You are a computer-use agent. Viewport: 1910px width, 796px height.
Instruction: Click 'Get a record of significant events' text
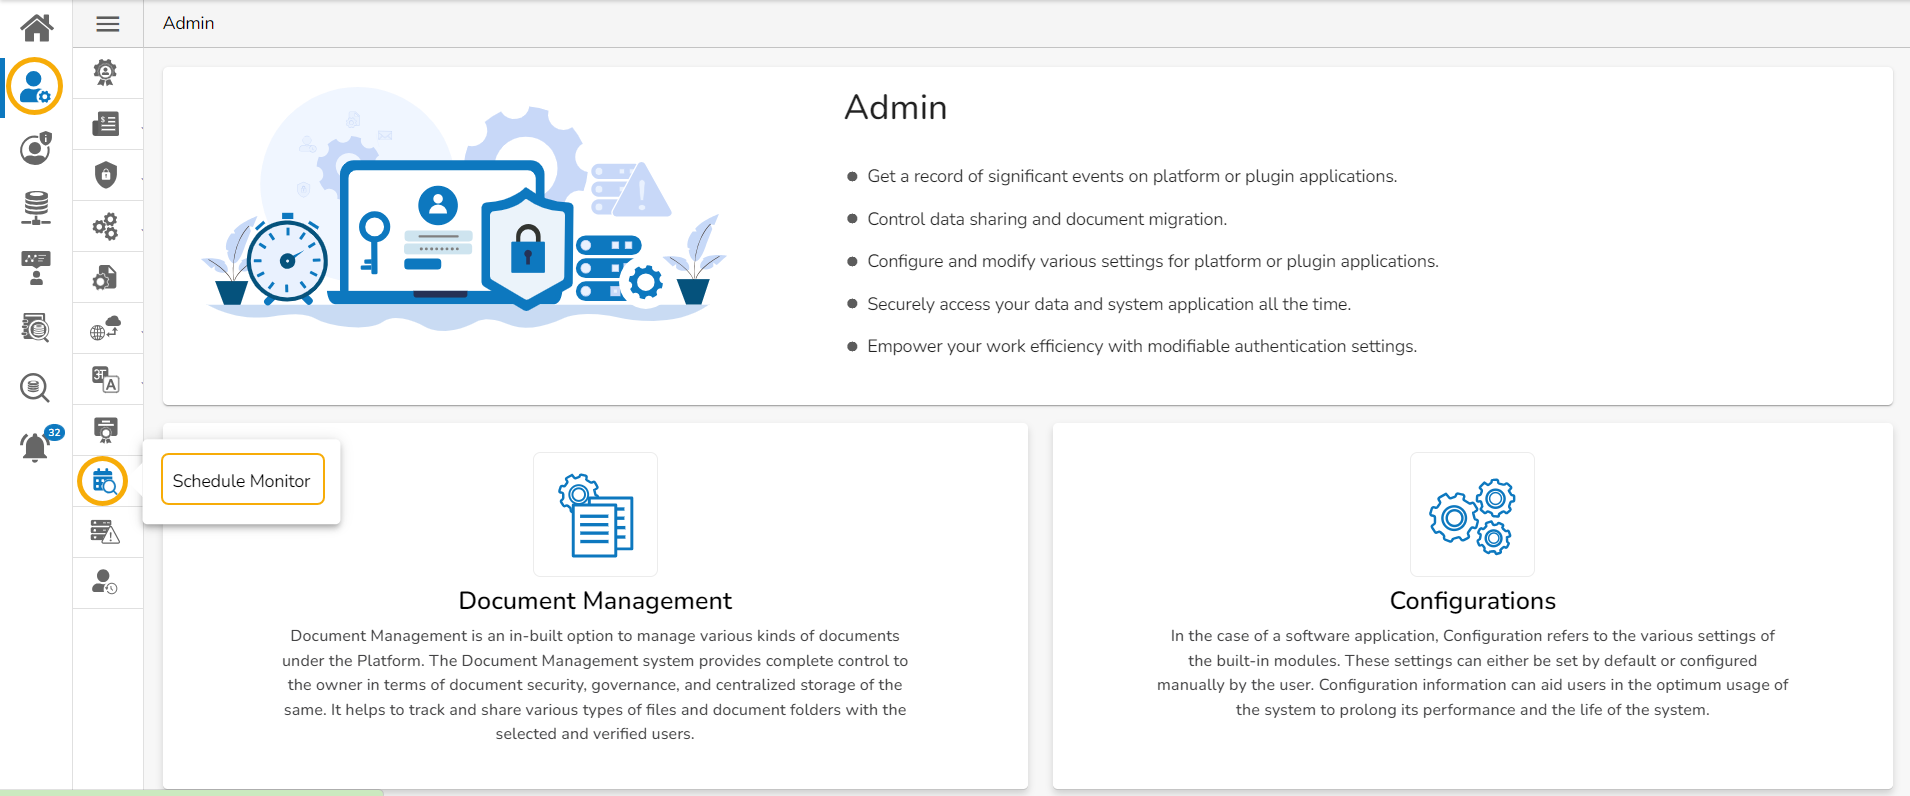coord(1132,176)
